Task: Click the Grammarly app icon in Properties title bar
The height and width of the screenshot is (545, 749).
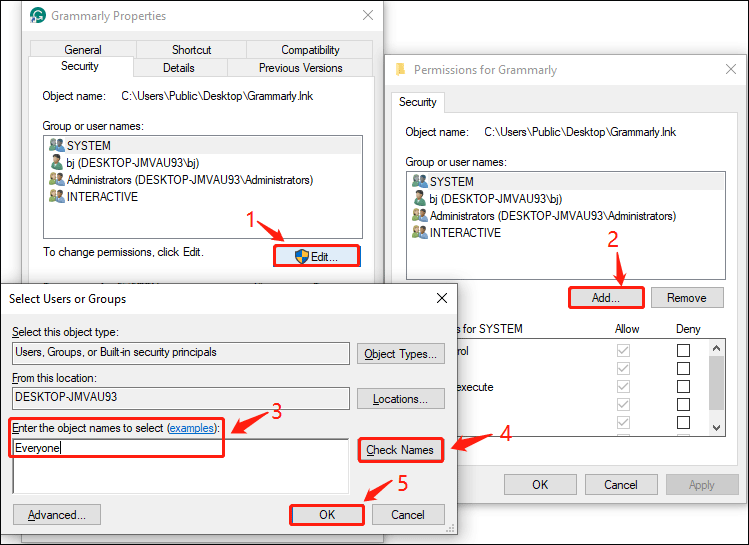Action: [x=38, y=16]
